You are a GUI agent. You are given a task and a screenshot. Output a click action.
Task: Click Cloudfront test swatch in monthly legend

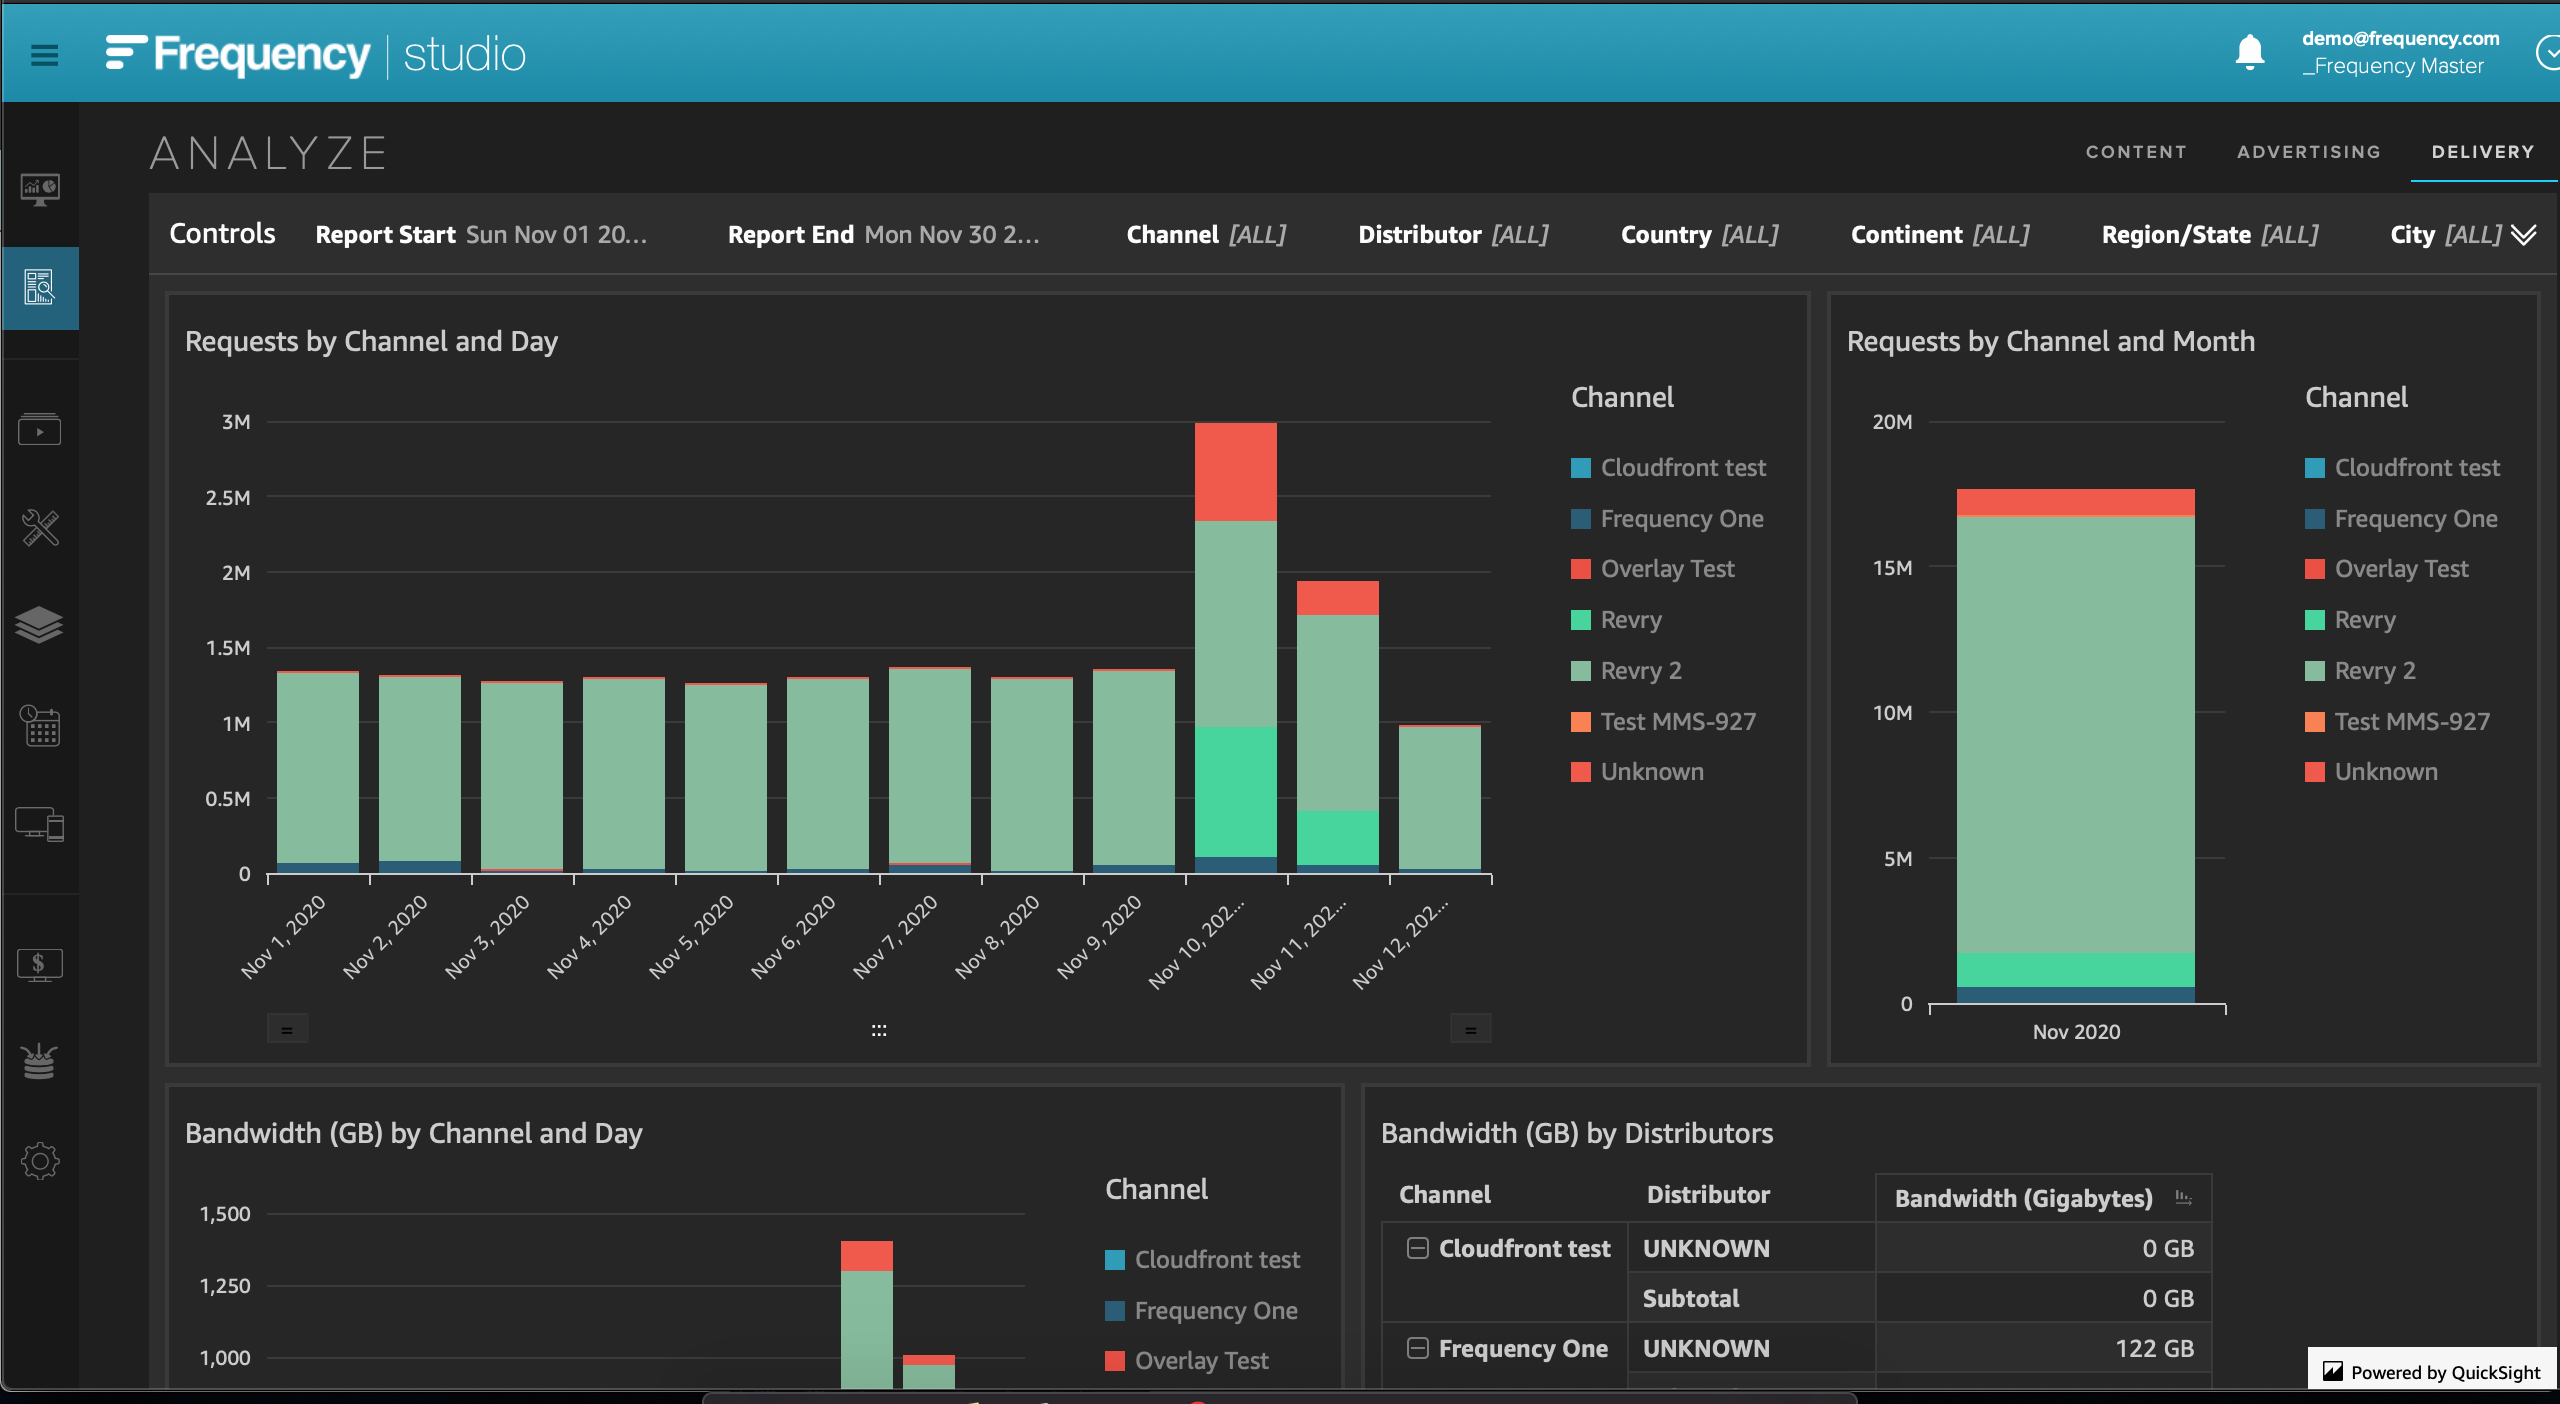(2314, 468)
